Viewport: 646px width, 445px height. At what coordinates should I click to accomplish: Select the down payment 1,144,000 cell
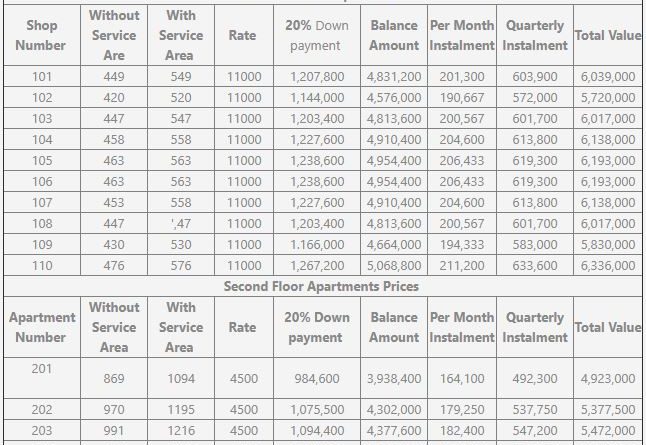point(317,98)
